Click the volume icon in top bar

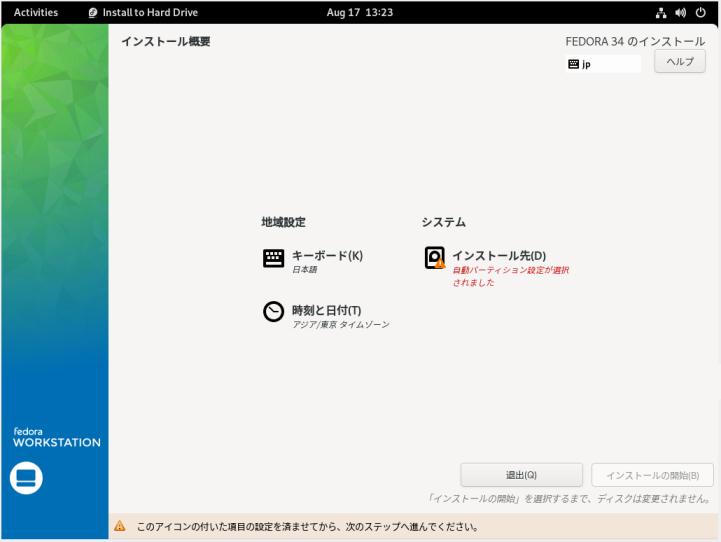[x=681, y=12]
